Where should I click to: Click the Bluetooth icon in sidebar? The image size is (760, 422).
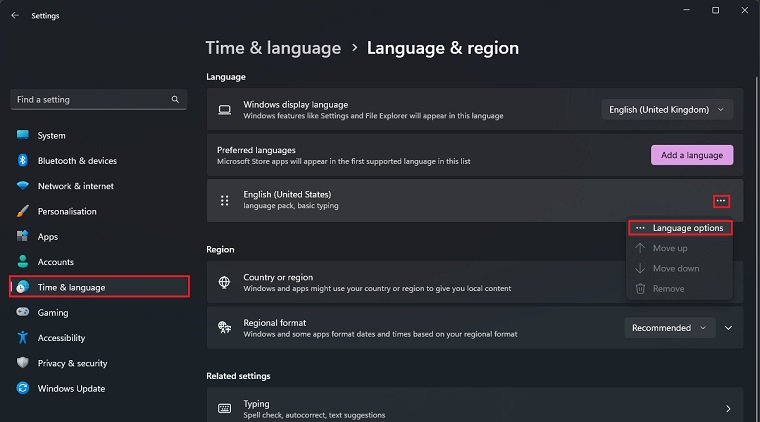point(23,160)
